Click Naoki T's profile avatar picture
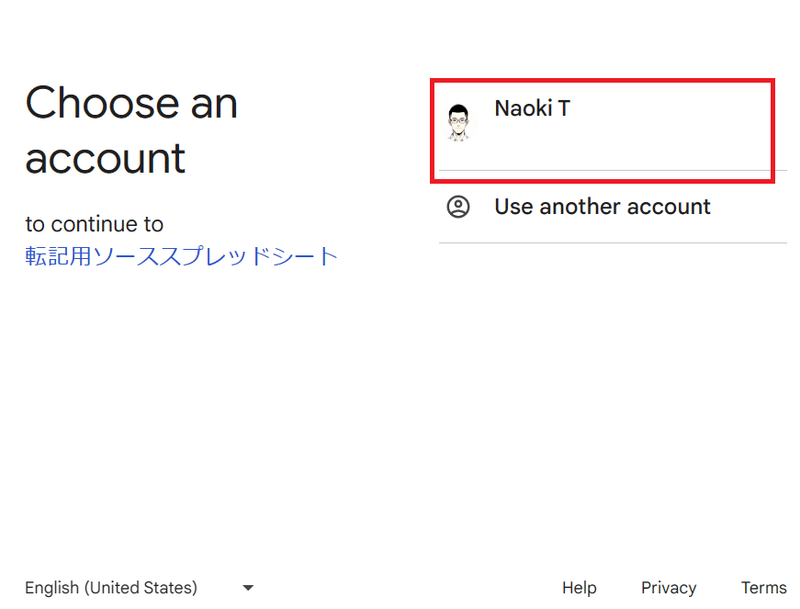Screen dimensions: 800x609 [458, 122]
